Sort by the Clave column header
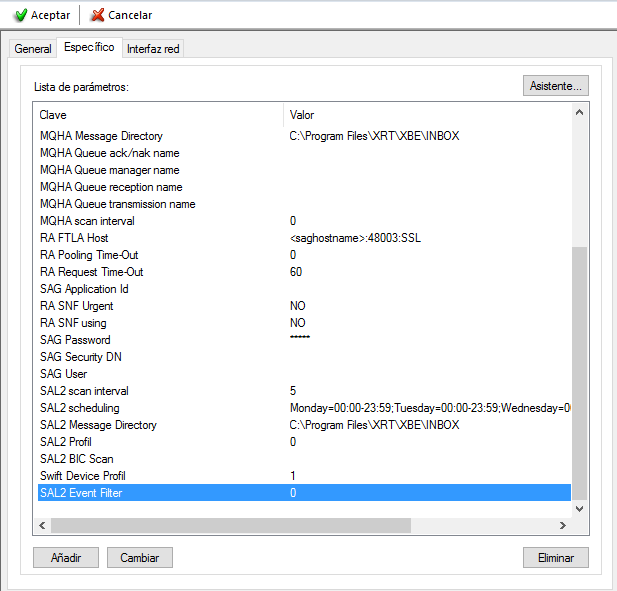This screenshot has width=617, height=591. point(158,115)
